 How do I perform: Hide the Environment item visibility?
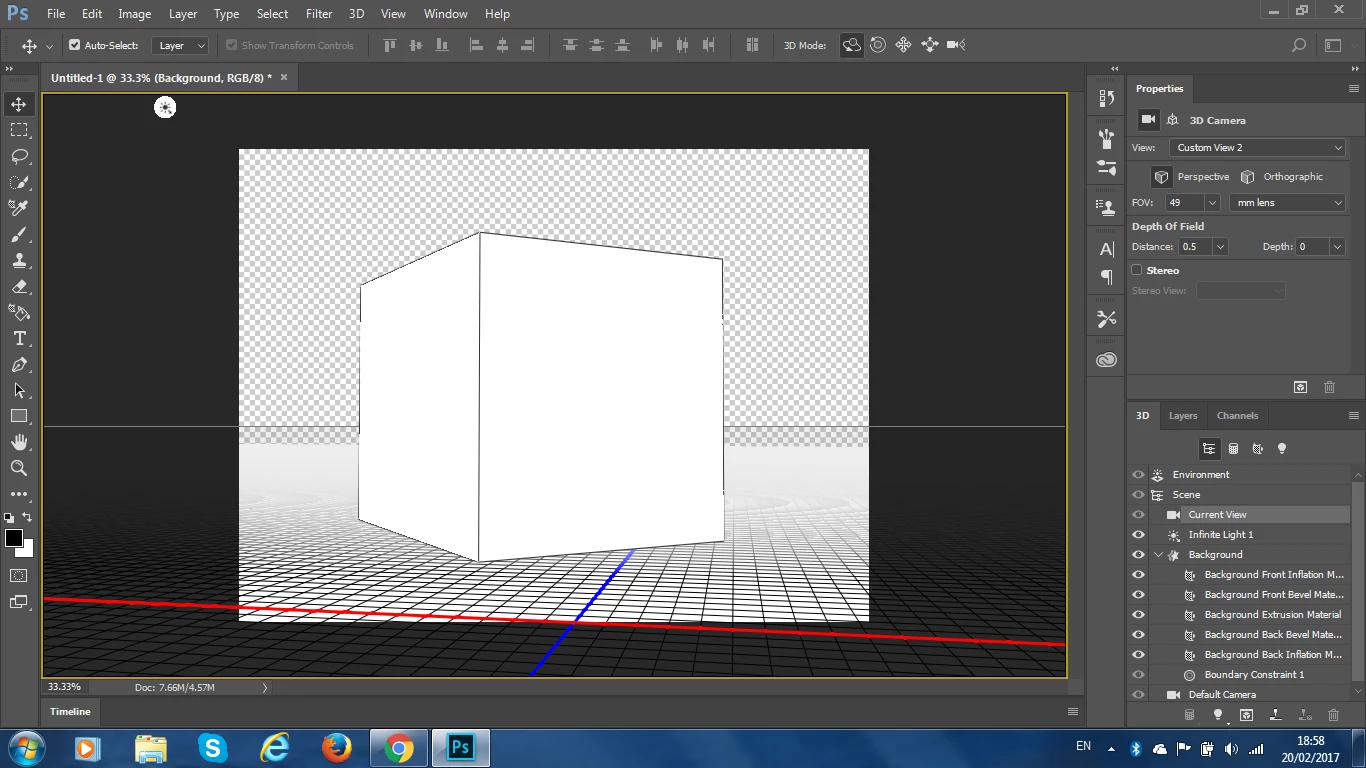click(1138, 475)
